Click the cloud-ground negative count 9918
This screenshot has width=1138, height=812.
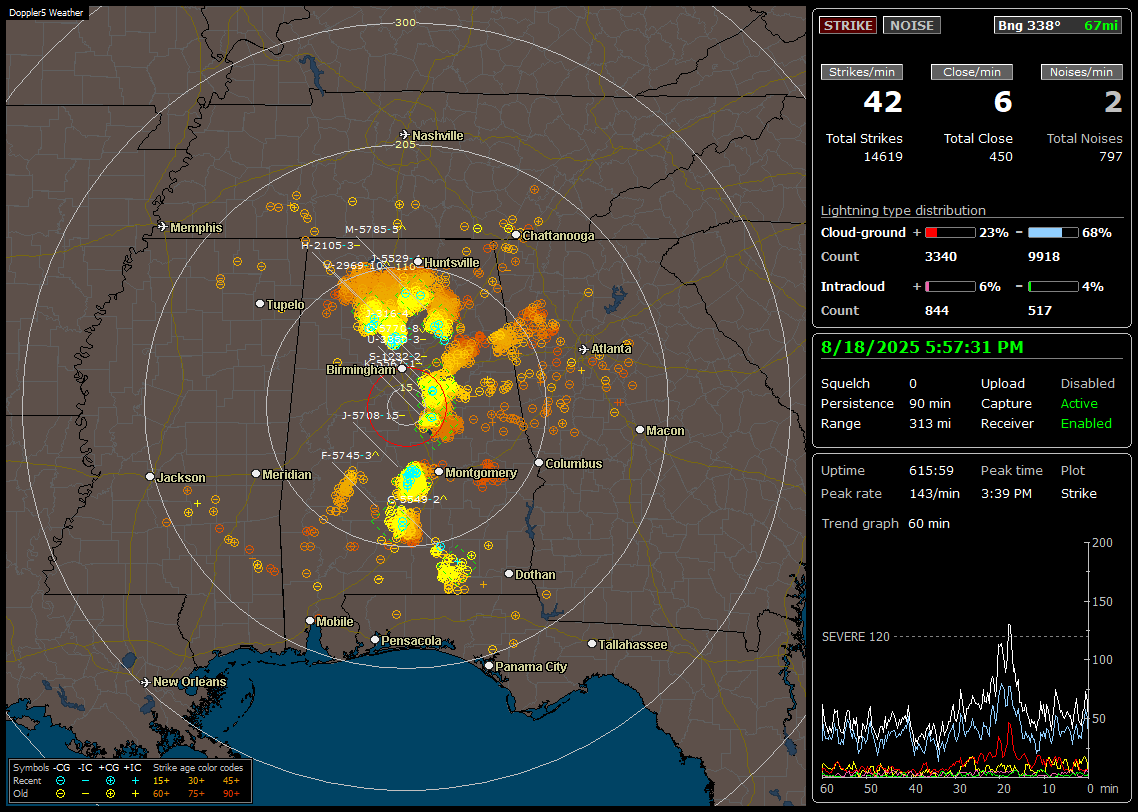[1044, 257]
